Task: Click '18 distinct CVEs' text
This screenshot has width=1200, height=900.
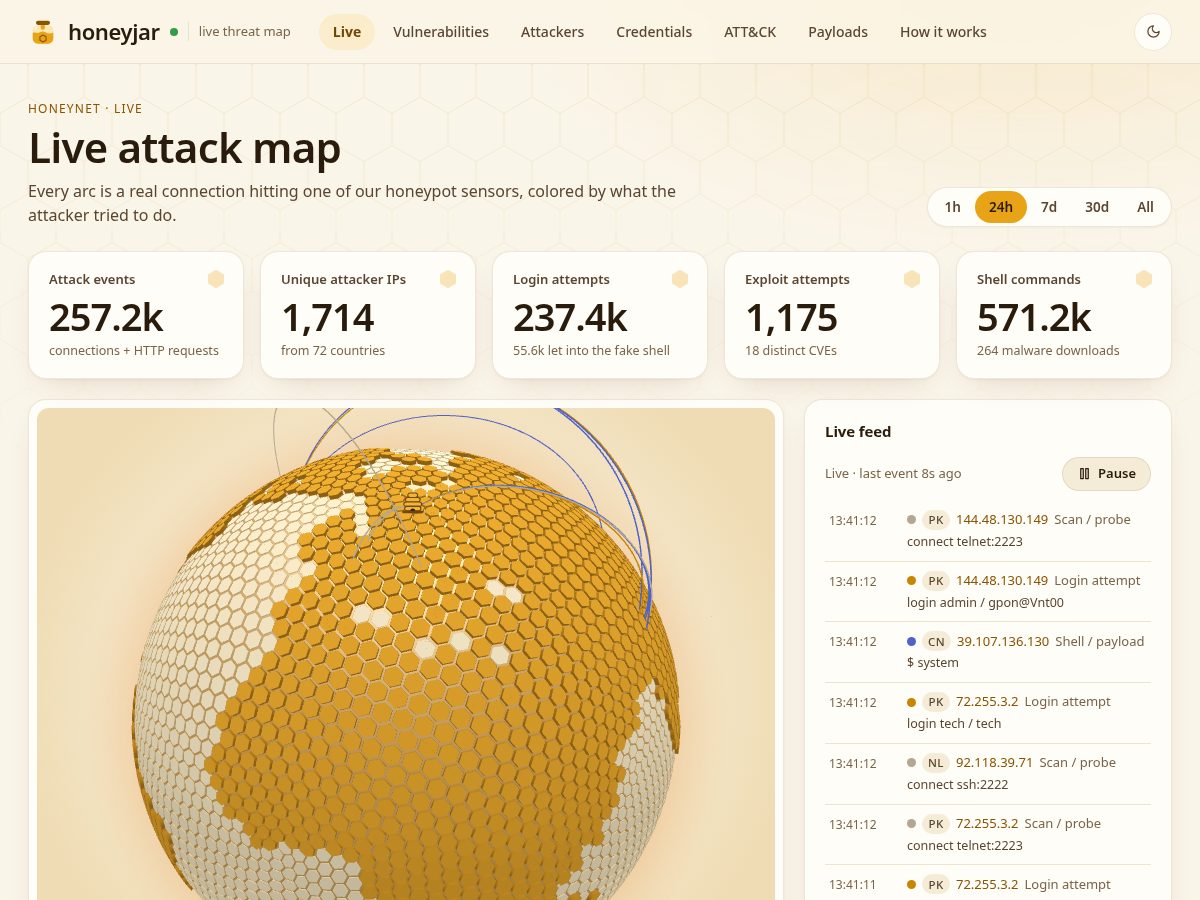Action: click(x=791, y=351)
